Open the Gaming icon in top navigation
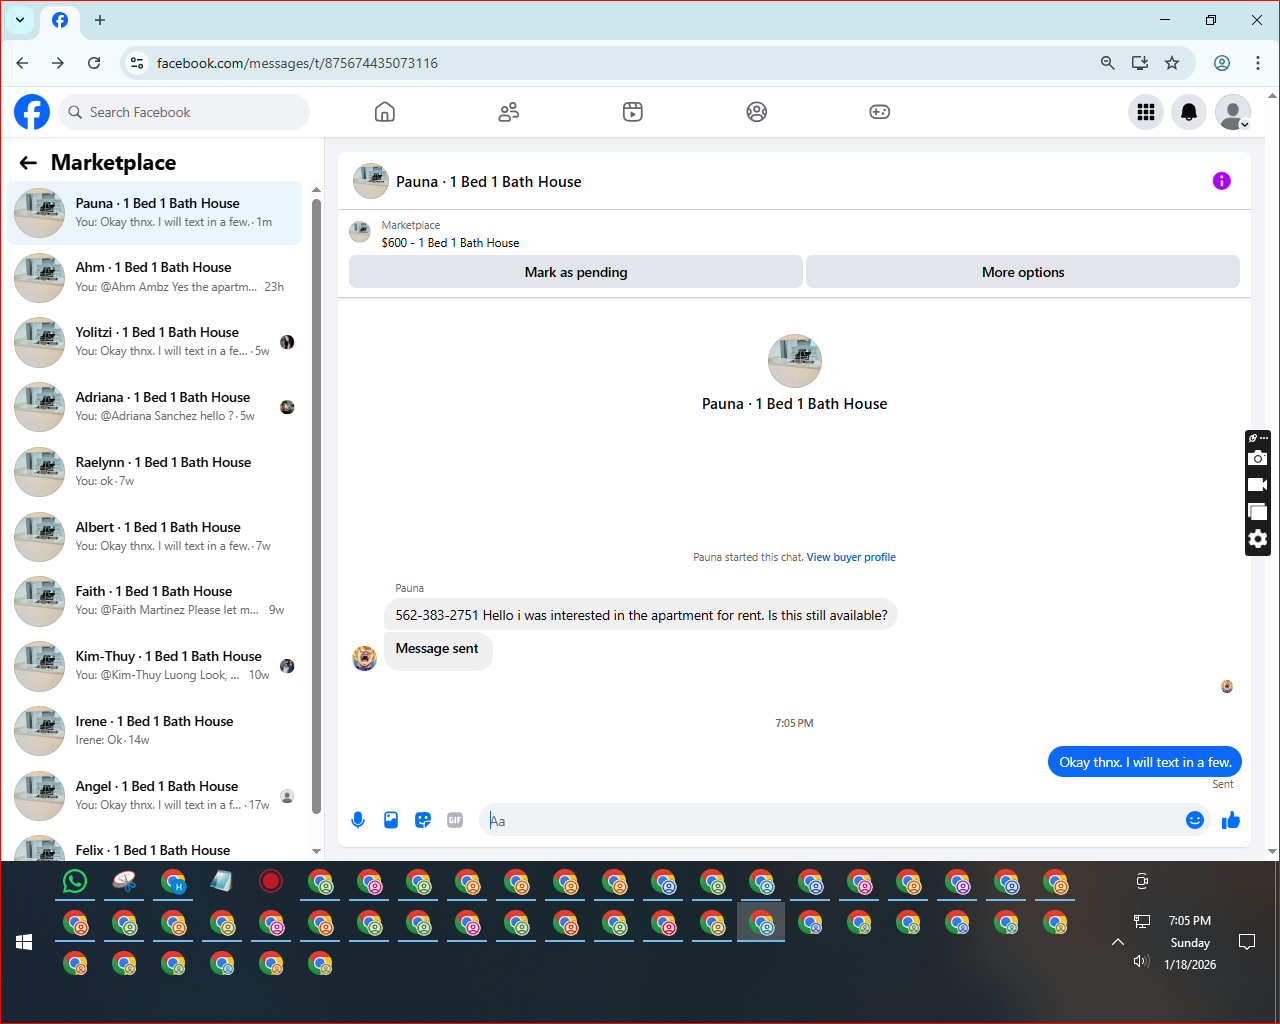The image size is (1280, 1024). [x=880, y=112]
